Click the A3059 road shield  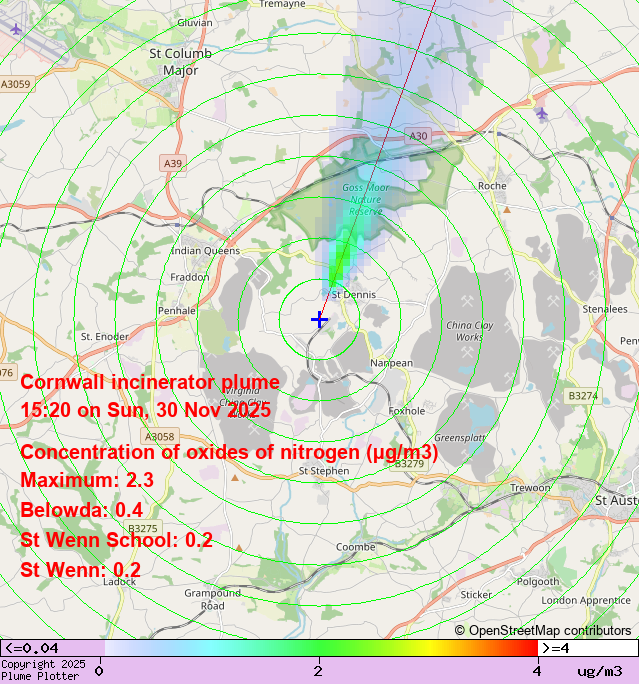[15, 85]
